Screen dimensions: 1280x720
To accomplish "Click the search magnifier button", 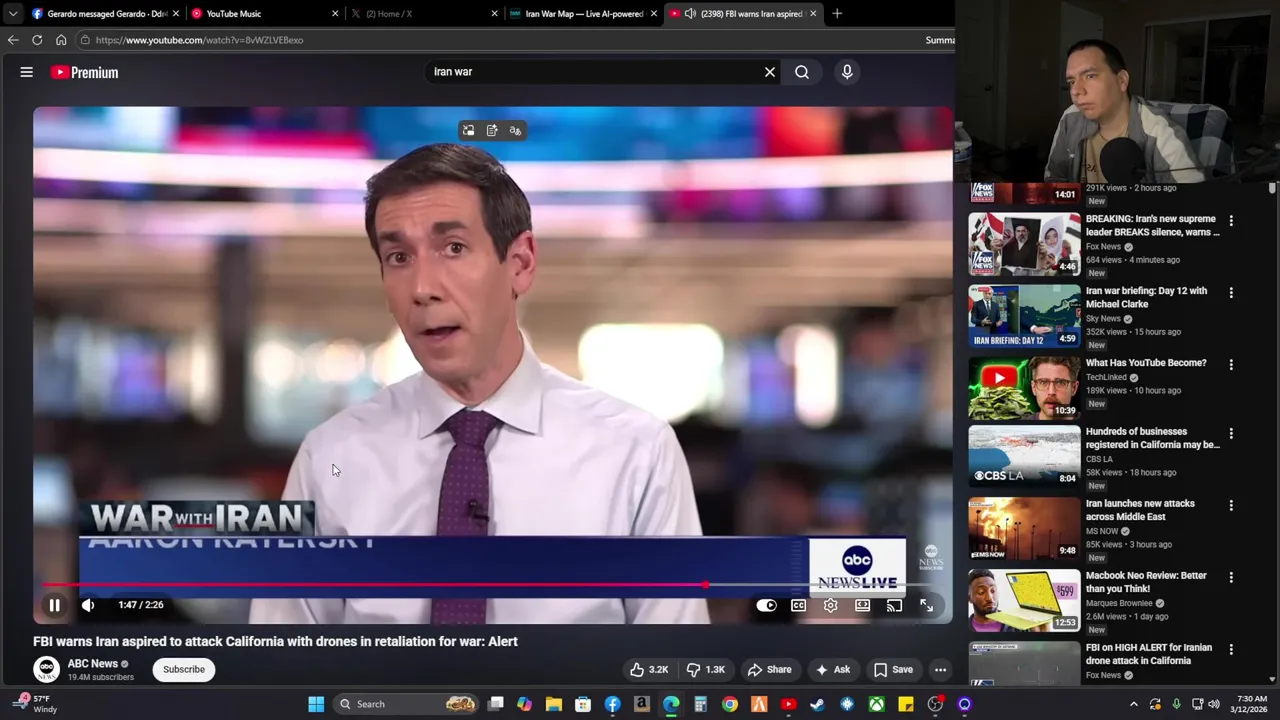I will (x=802, y=72).
